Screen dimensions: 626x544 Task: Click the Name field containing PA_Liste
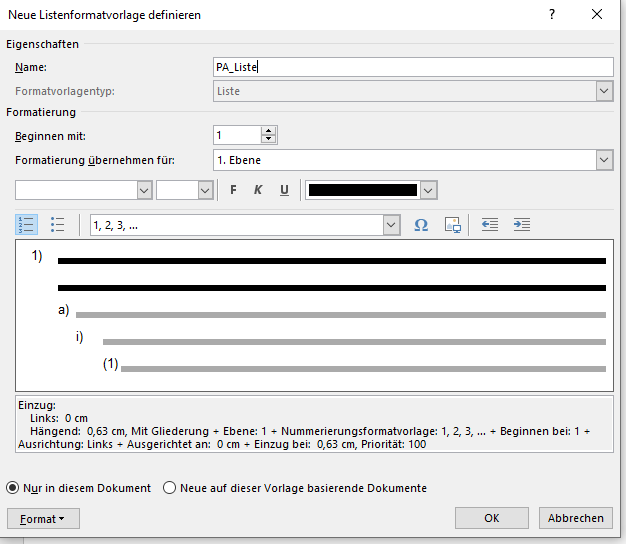pyautogui.click(x=412, y=67)
